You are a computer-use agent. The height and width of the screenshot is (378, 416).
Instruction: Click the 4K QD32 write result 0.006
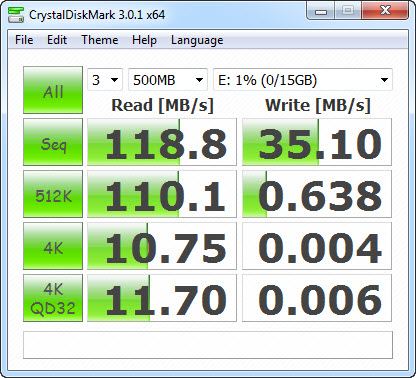(317, 298)
